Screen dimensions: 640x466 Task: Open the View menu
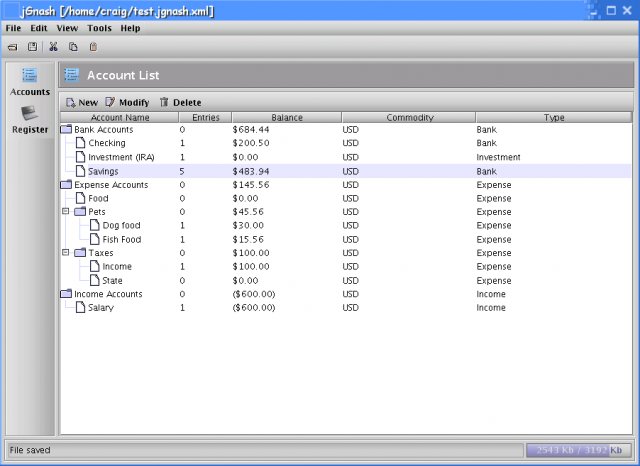[x=67, y=28]
